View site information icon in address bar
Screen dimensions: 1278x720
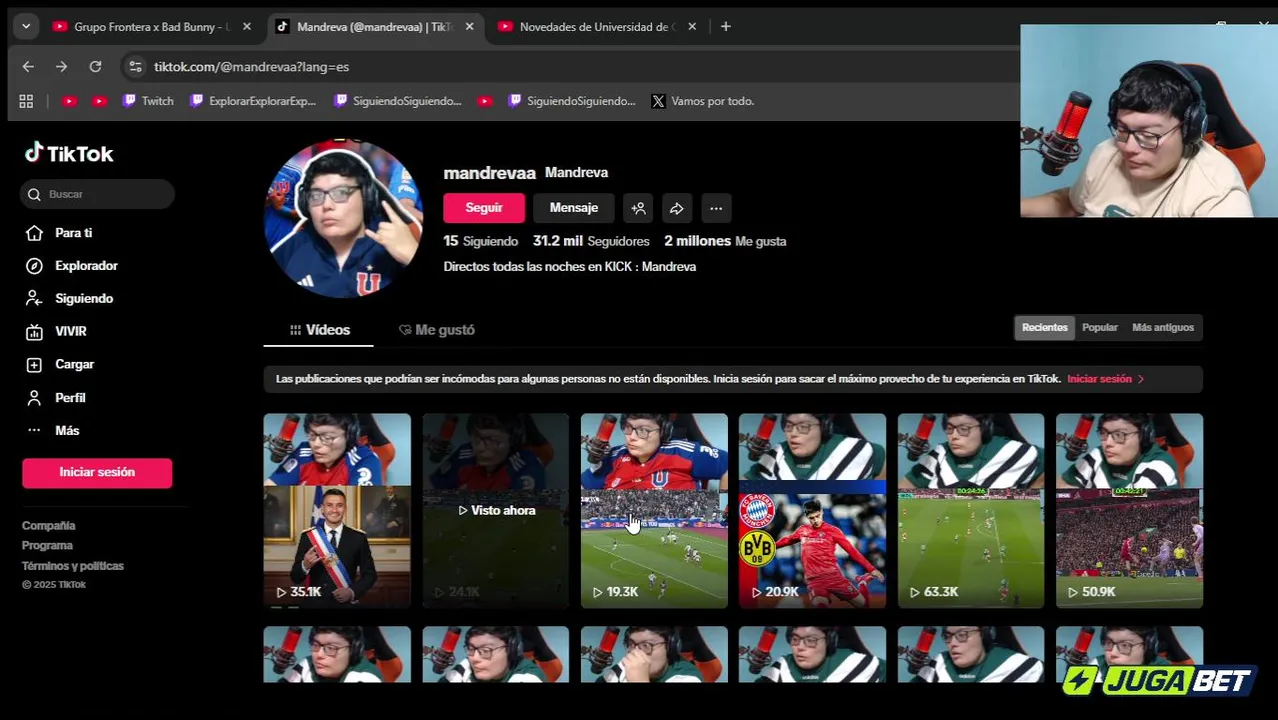[135, 66]
